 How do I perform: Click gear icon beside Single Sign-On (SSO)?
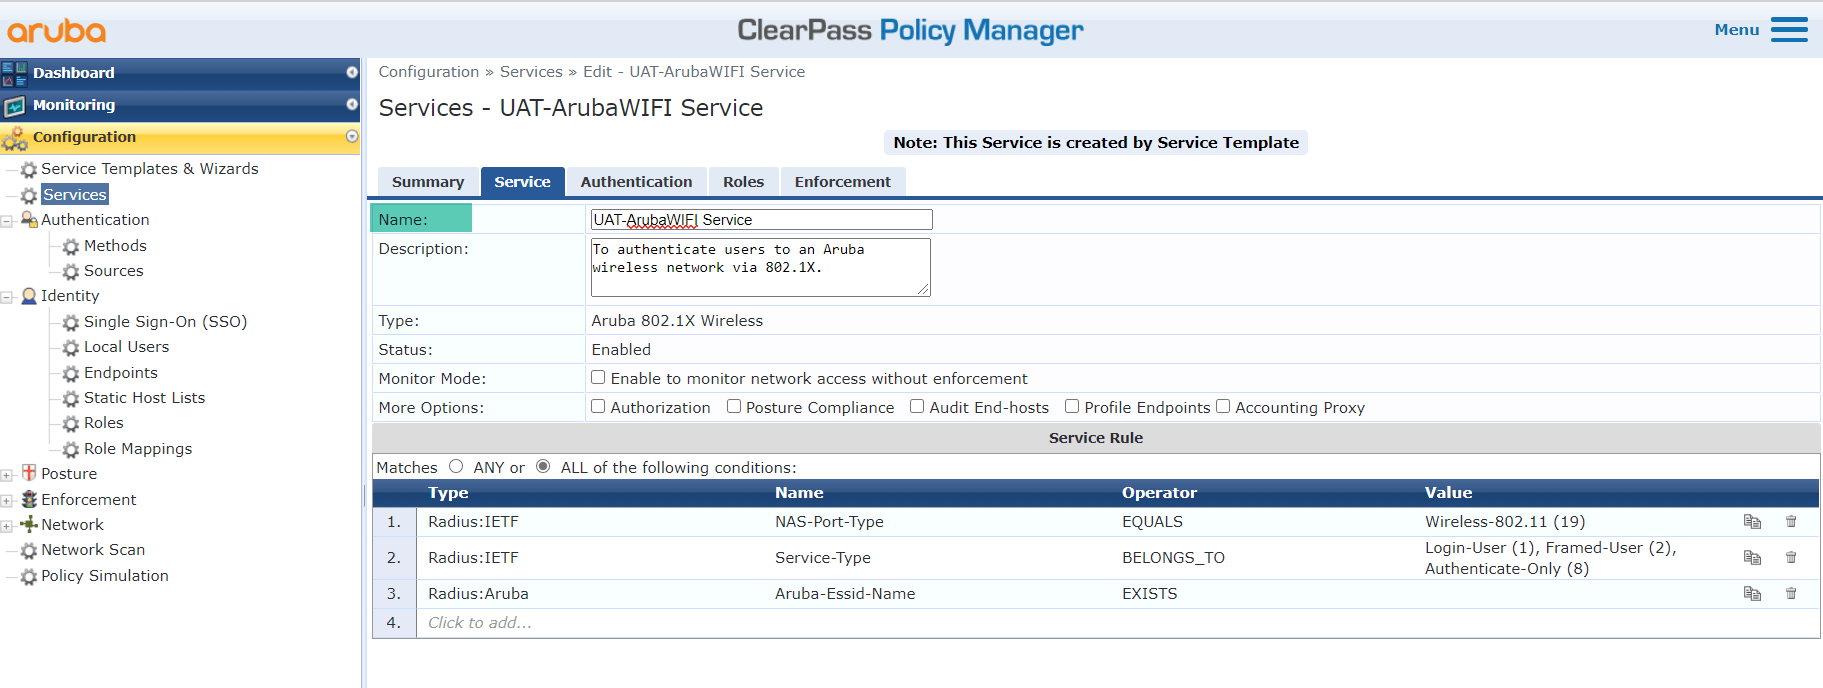71,323
